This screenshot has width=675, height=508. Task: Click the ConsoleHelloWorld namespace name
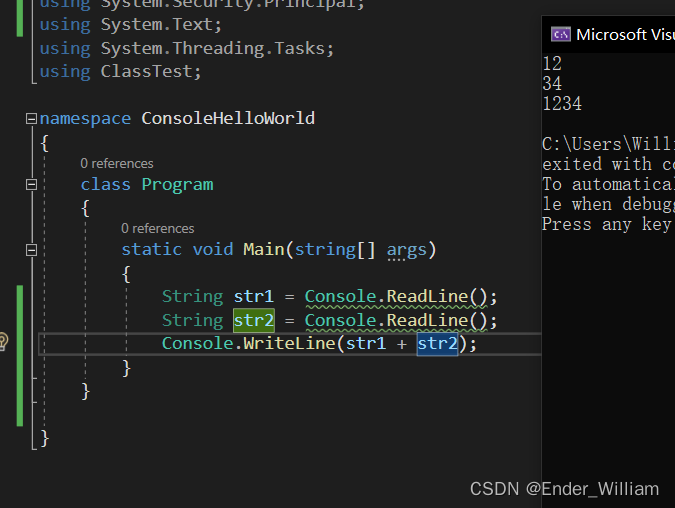click(228, 118)
